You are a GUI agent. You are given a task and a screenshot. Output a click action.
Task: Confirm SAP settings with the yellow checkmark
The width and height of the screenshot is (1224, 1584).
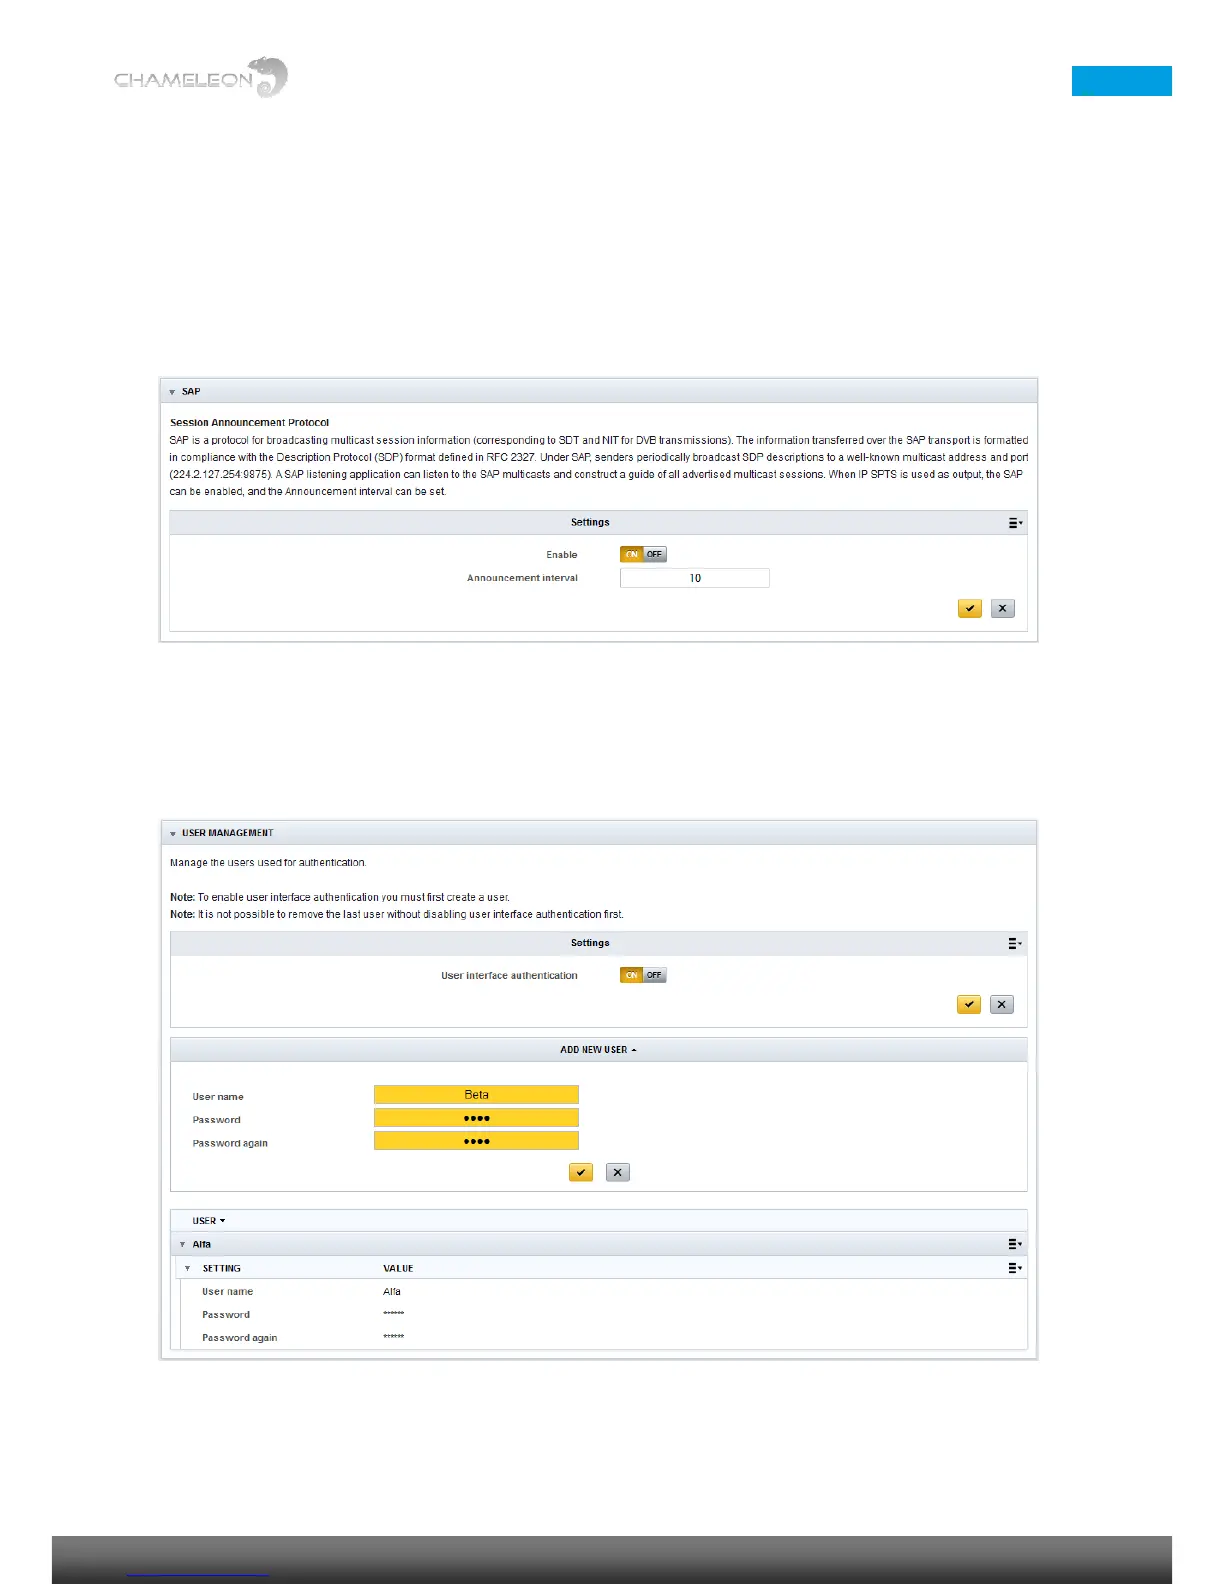point(969,608)
